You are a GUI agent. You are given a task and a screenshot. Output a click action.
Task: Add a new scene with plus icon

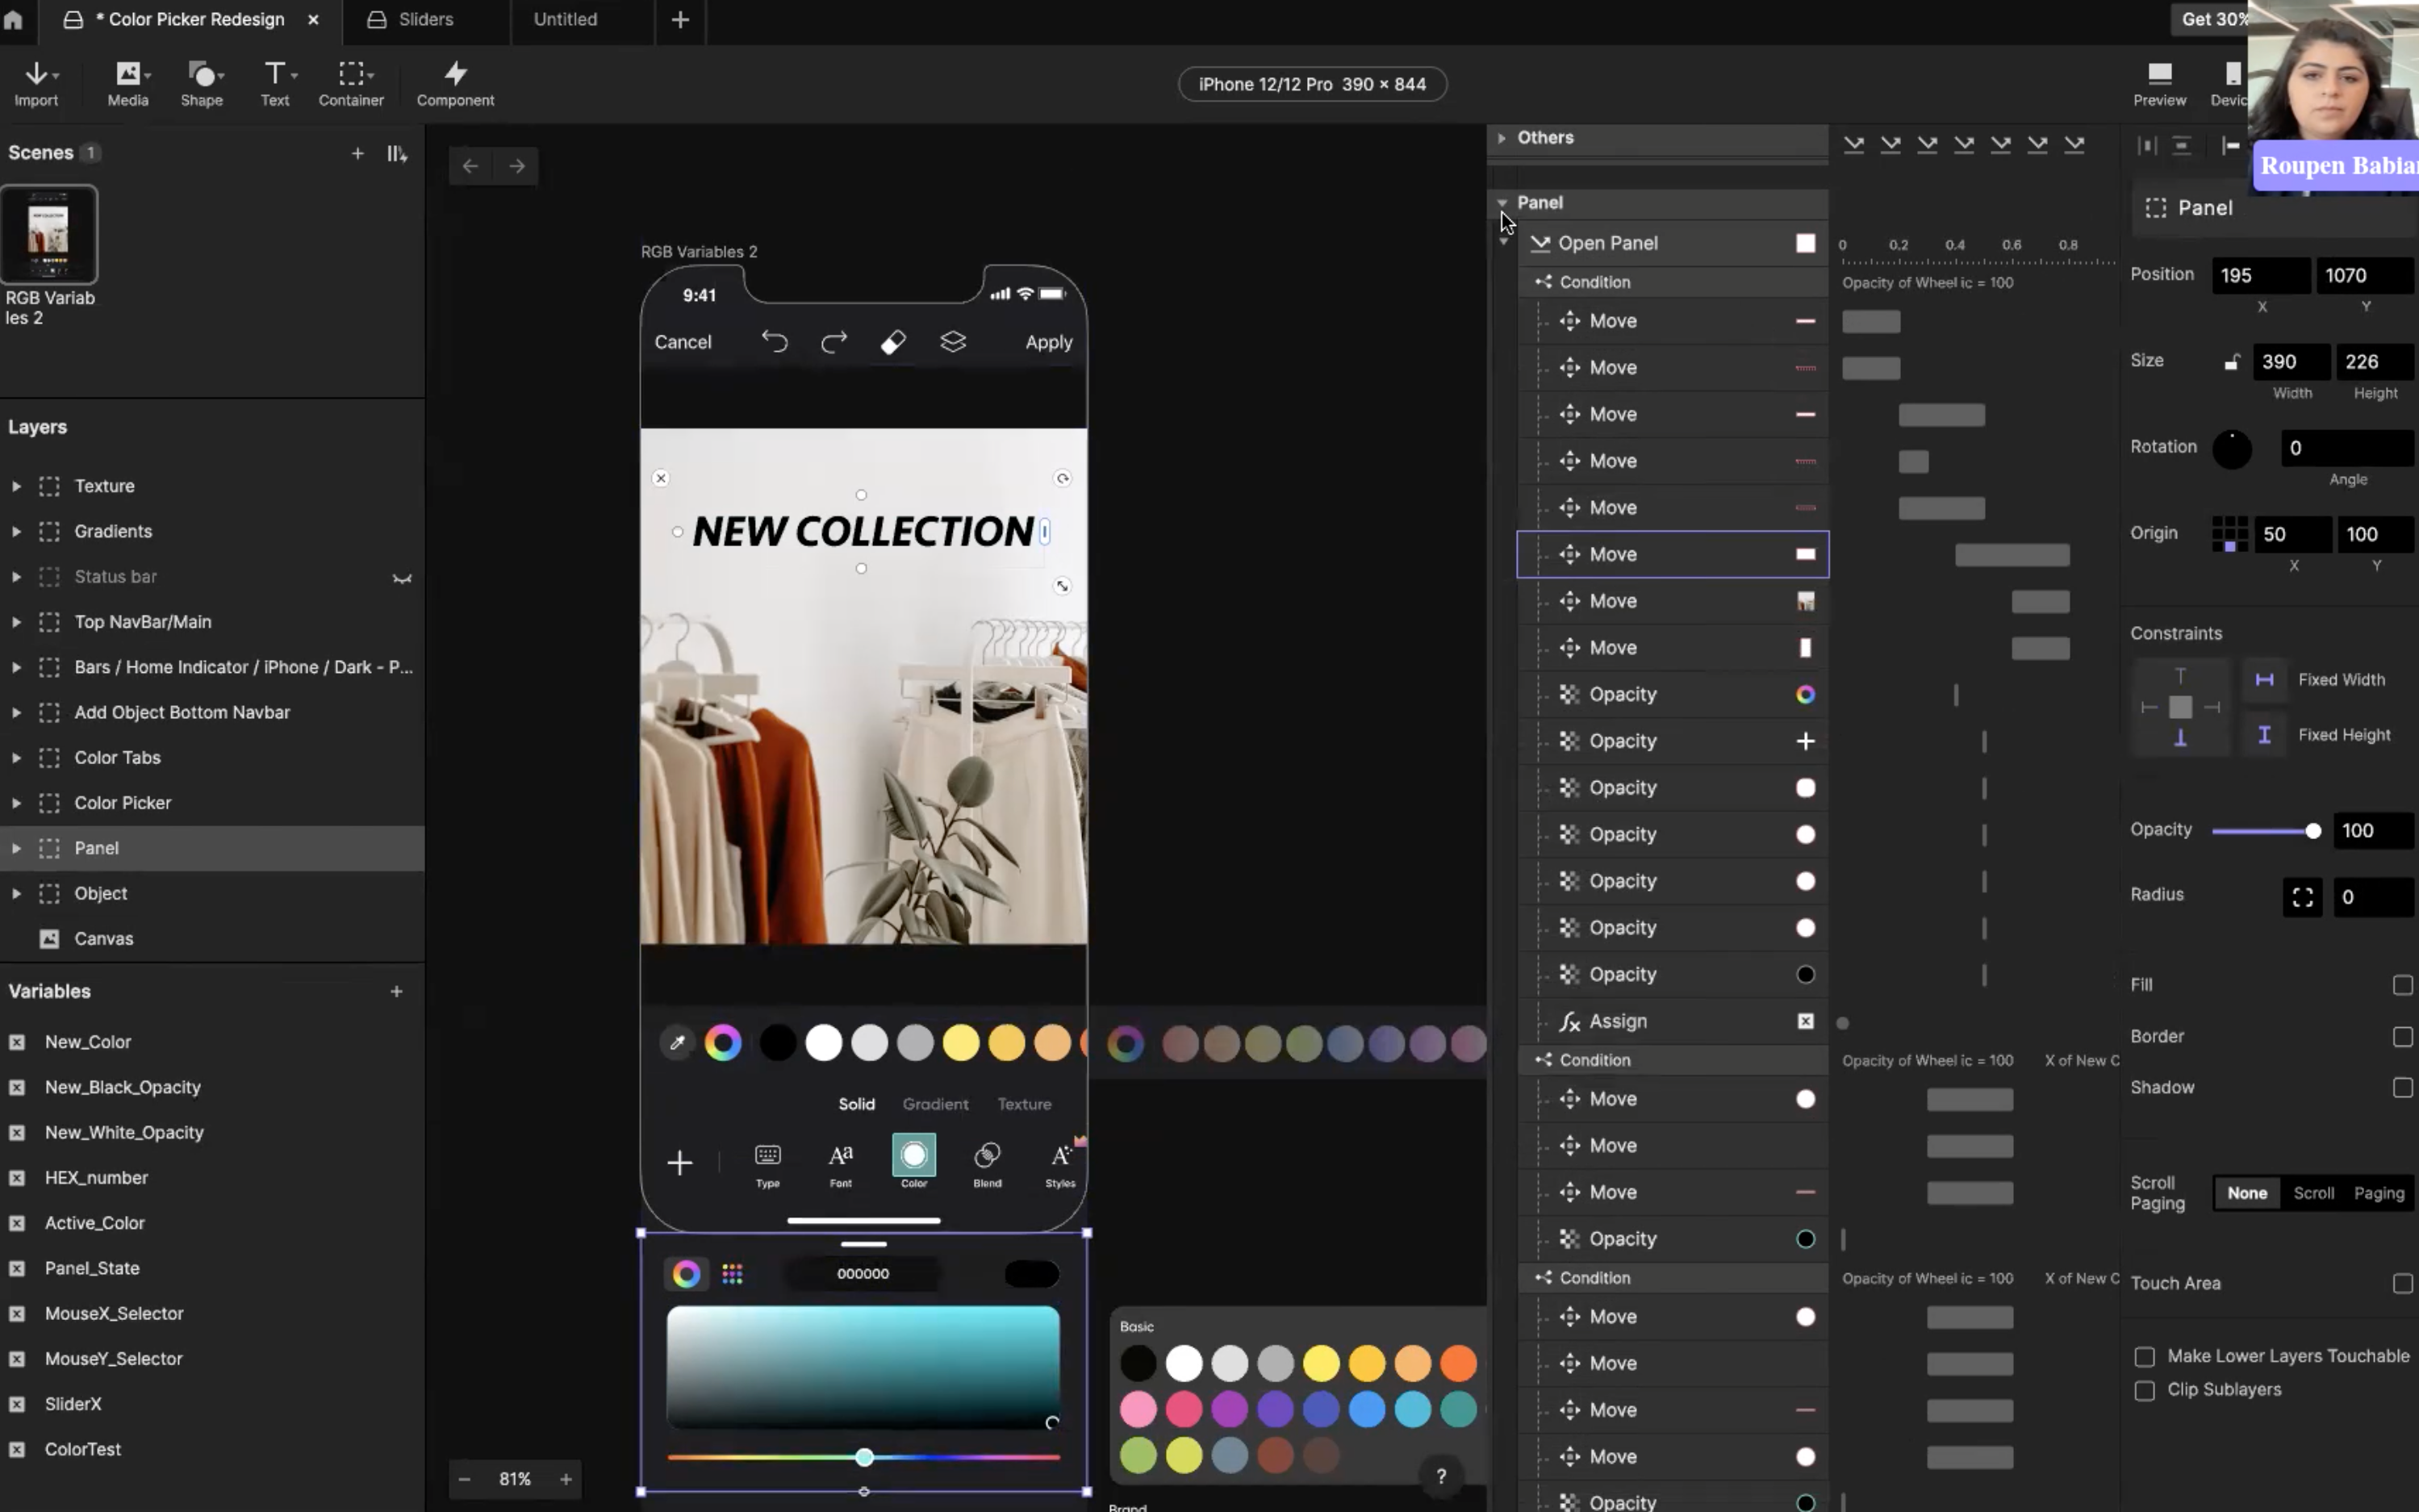tap(357, 153)
